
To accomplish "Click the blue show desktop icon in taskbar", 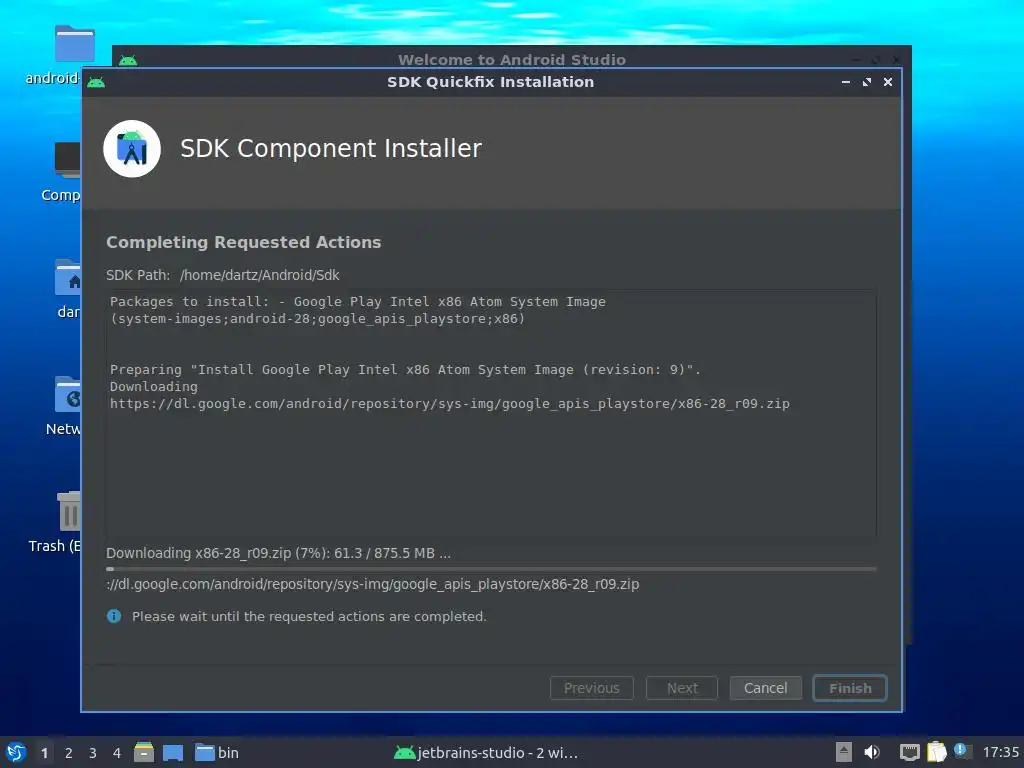I will click(x=173, y=753).
